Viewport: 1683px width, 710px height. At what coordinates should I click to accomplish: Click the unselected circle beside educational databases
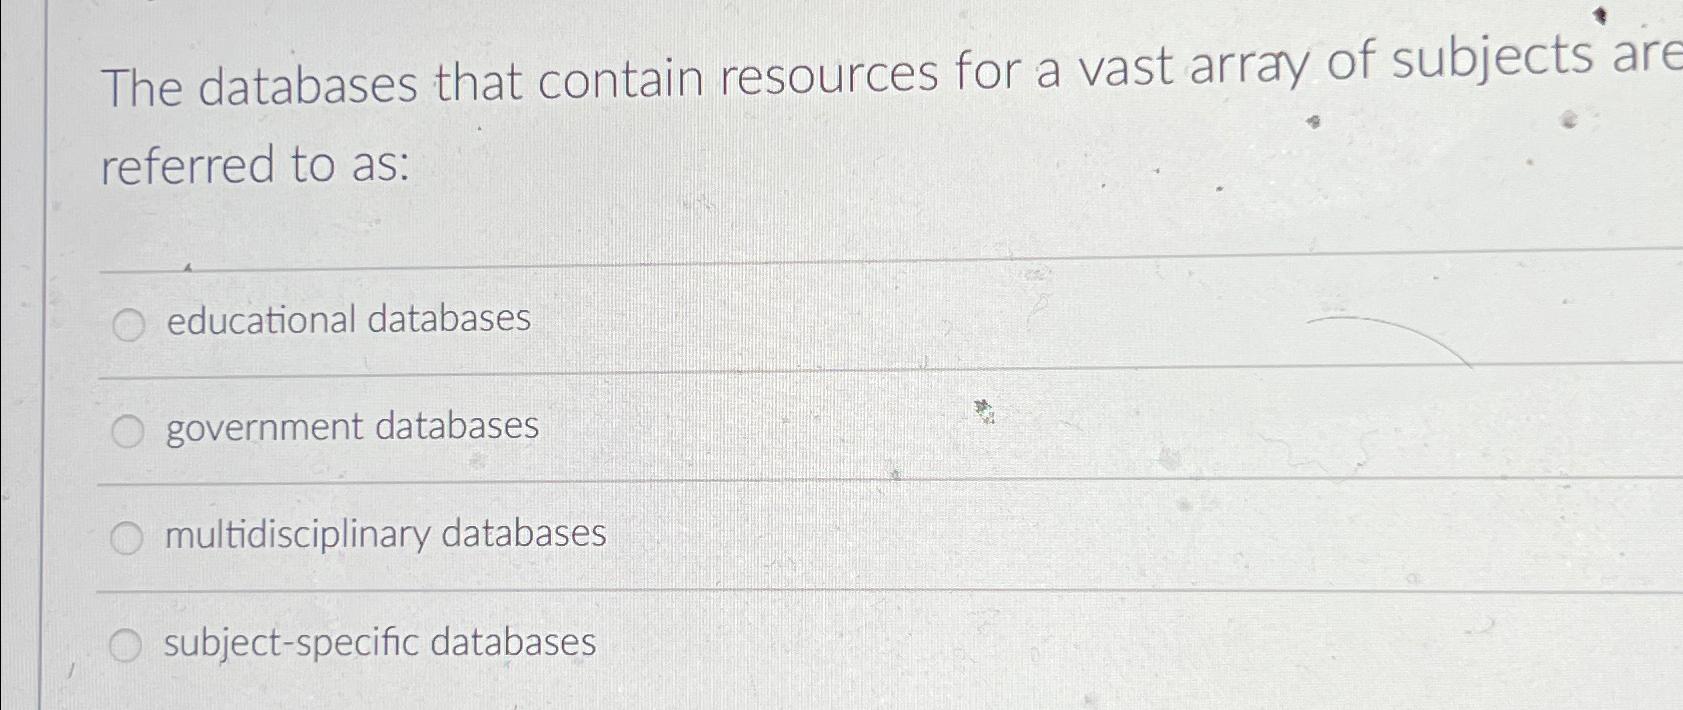click(128, 323)
